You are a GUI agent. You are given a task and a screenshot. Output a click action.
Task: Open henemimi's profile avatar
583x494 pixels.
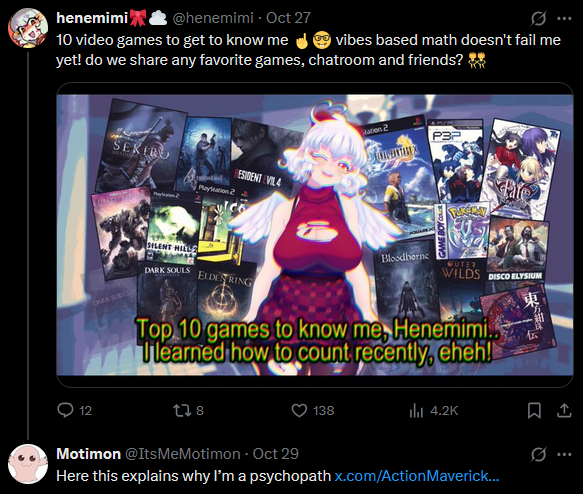[28, 28]
